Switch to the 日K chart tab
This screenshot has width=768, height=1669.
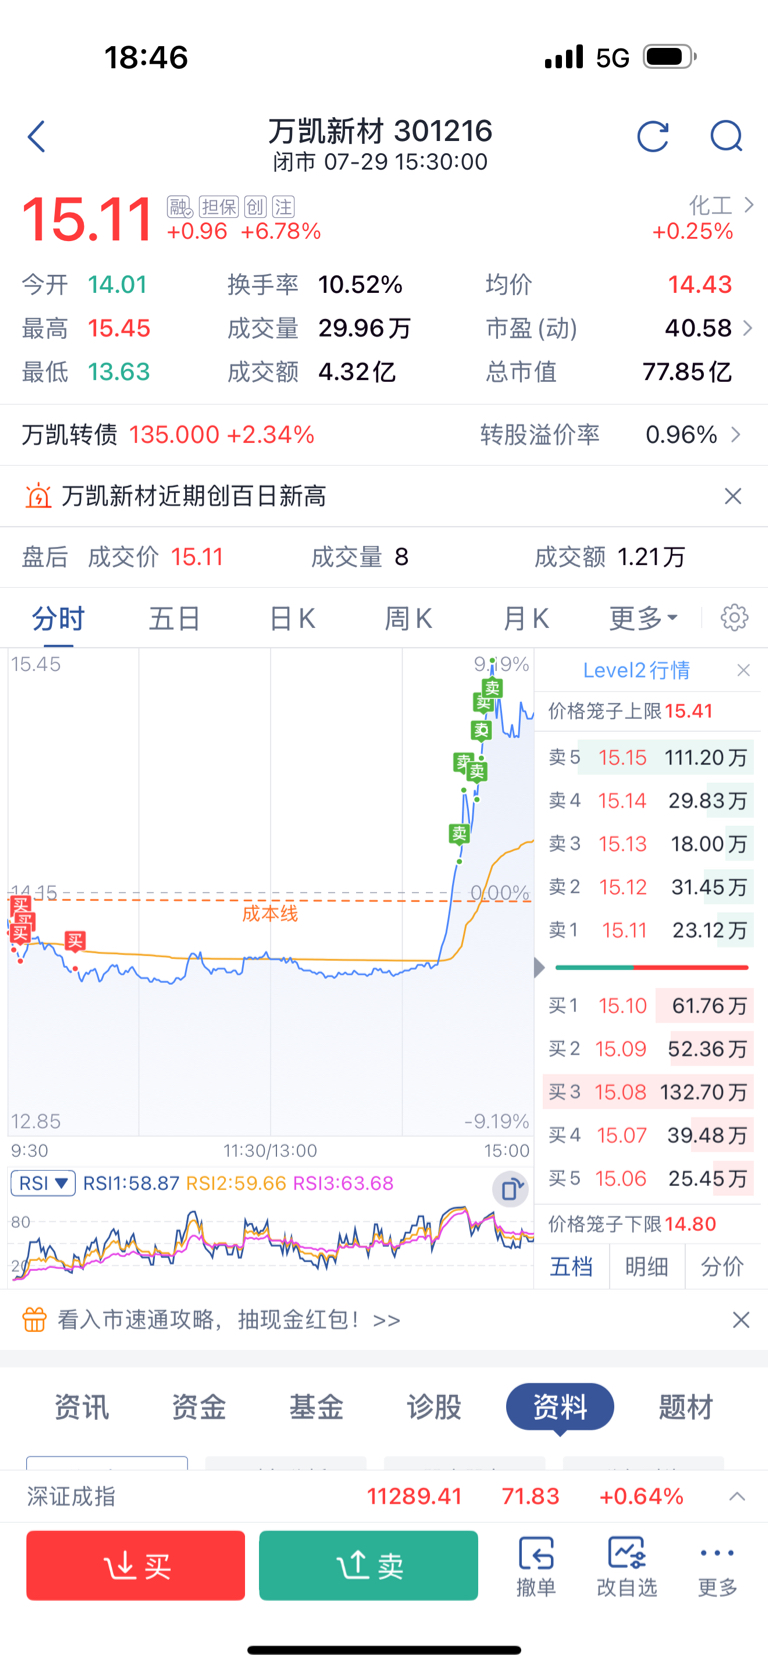pyautogui.click(x=292, y=618)
